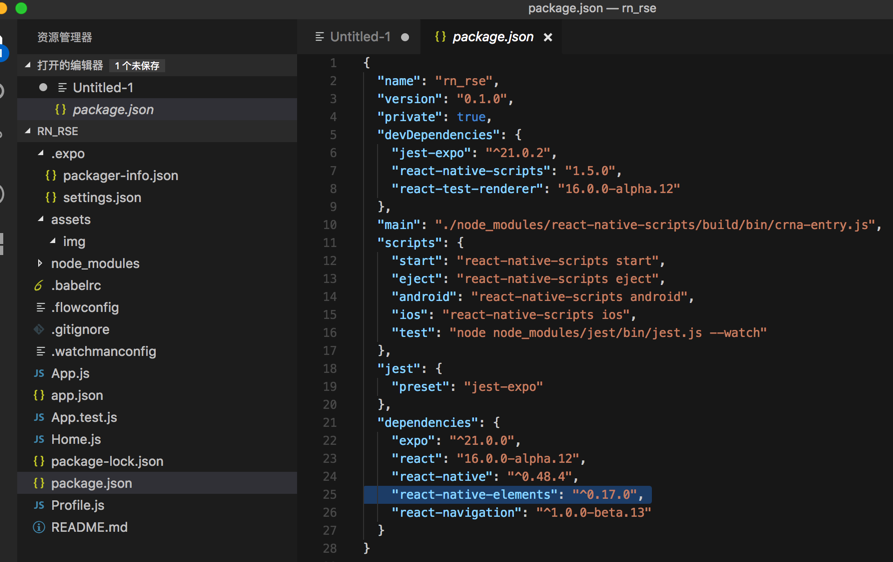Collapse the 打开的编辑器 section
This screenshot has width=893, height=562.
(28, 65)
